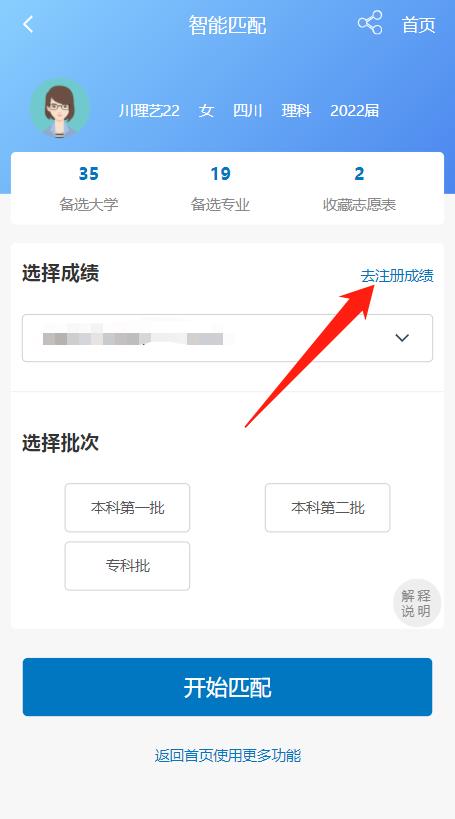Tap the back arrow icon
Screen dimensions: 455x819
pyautogui.click(x=28, y=25)
